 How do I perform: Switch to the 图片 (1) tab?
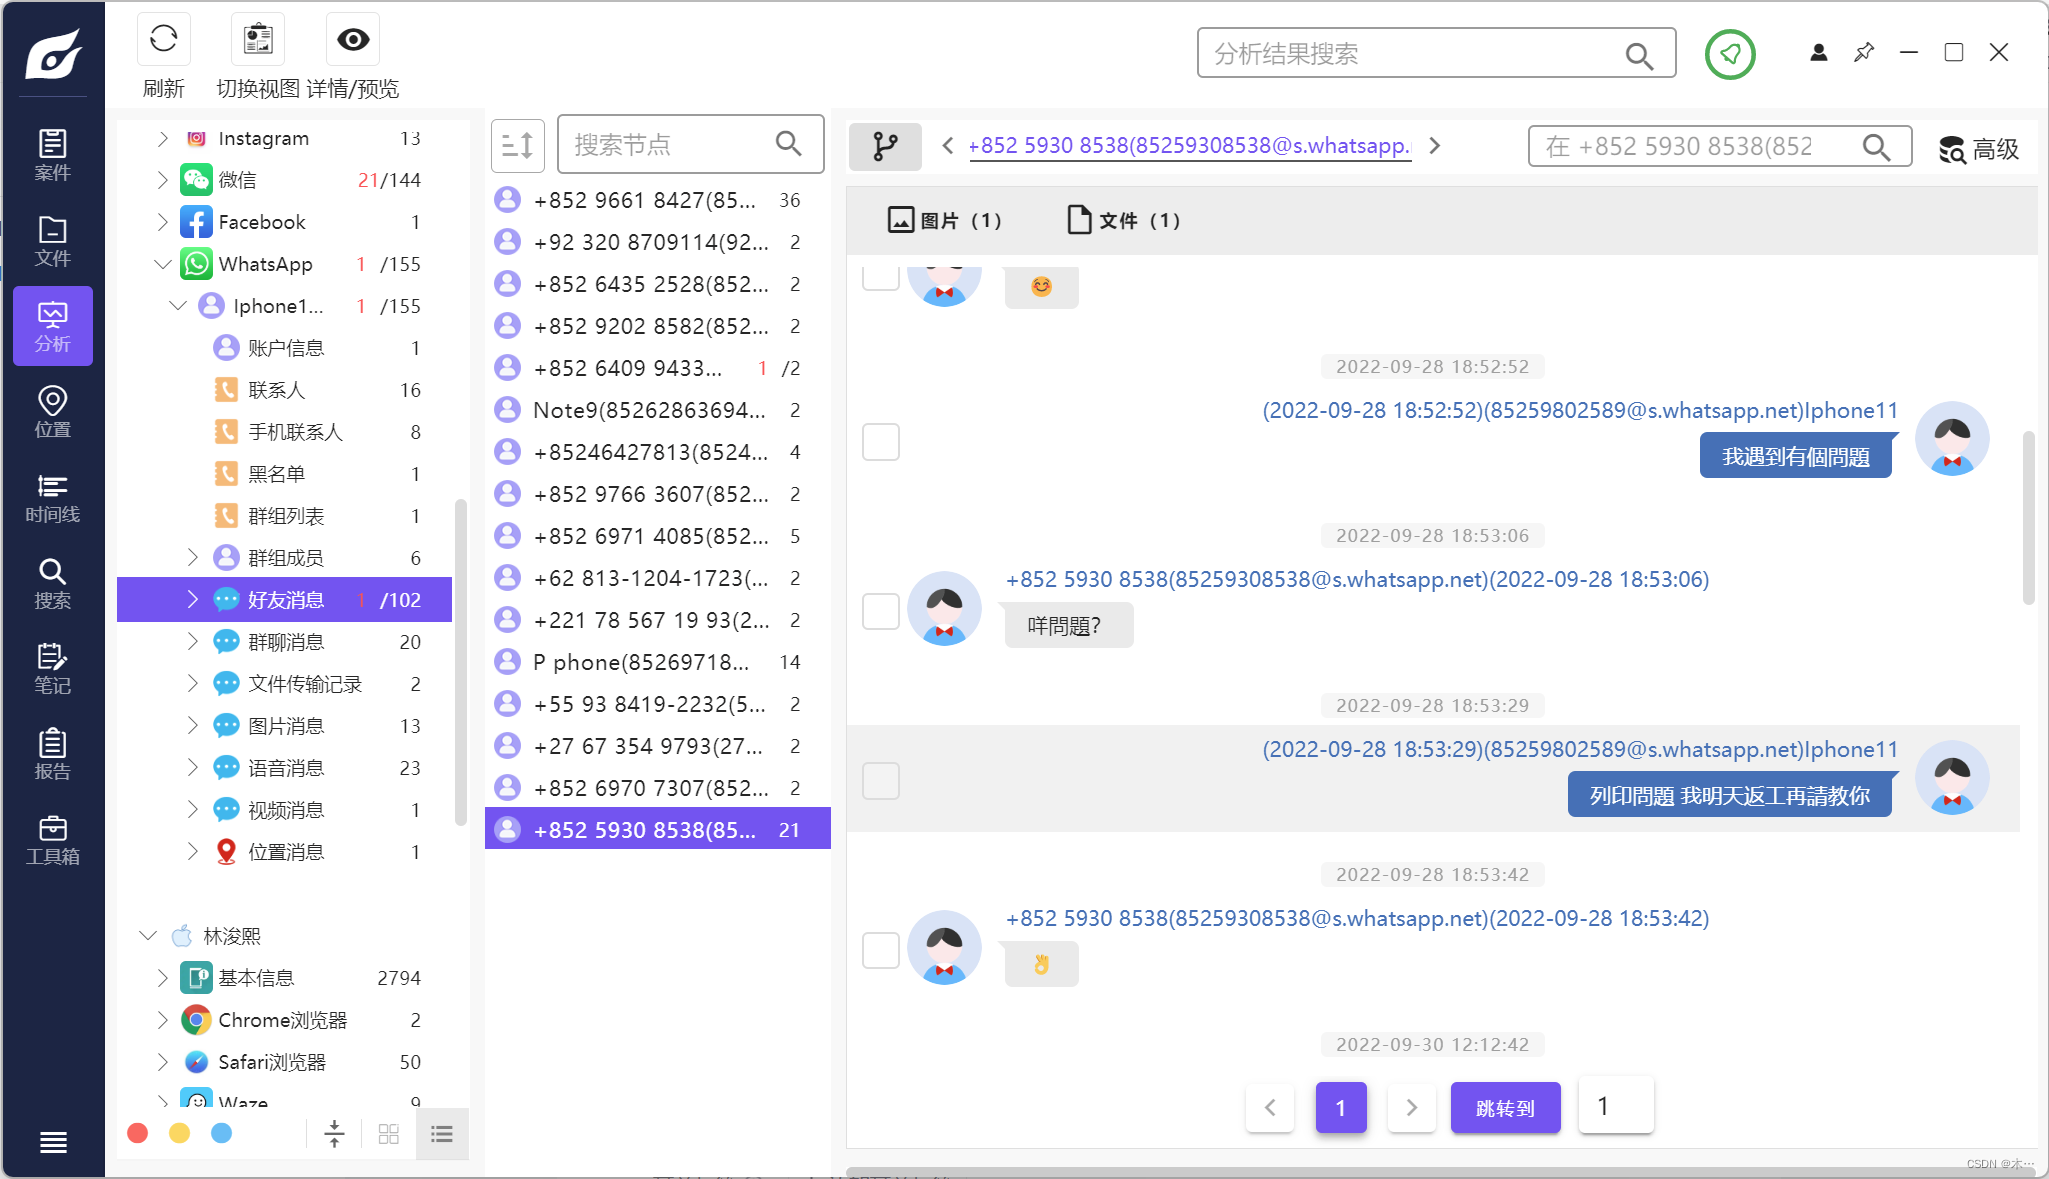point(944,220)
